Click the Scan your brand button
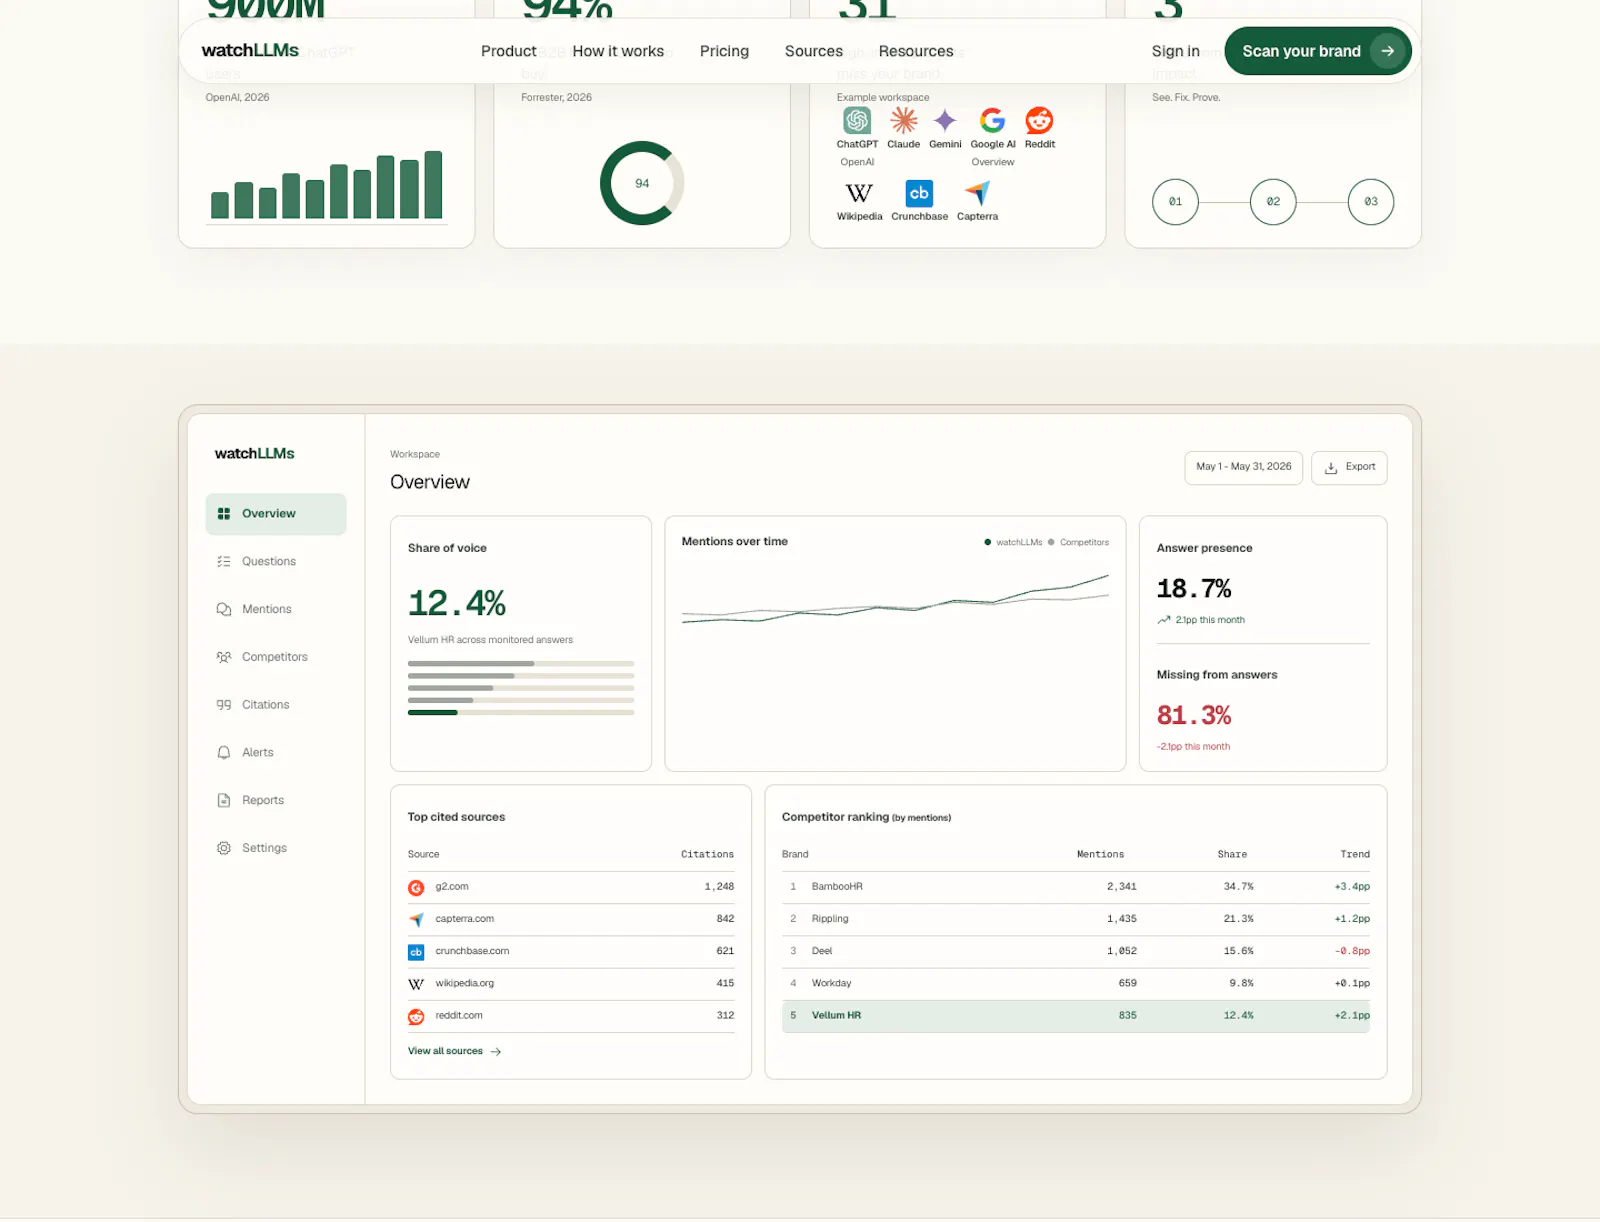 pyautogui.click(x=1318, y=51)
